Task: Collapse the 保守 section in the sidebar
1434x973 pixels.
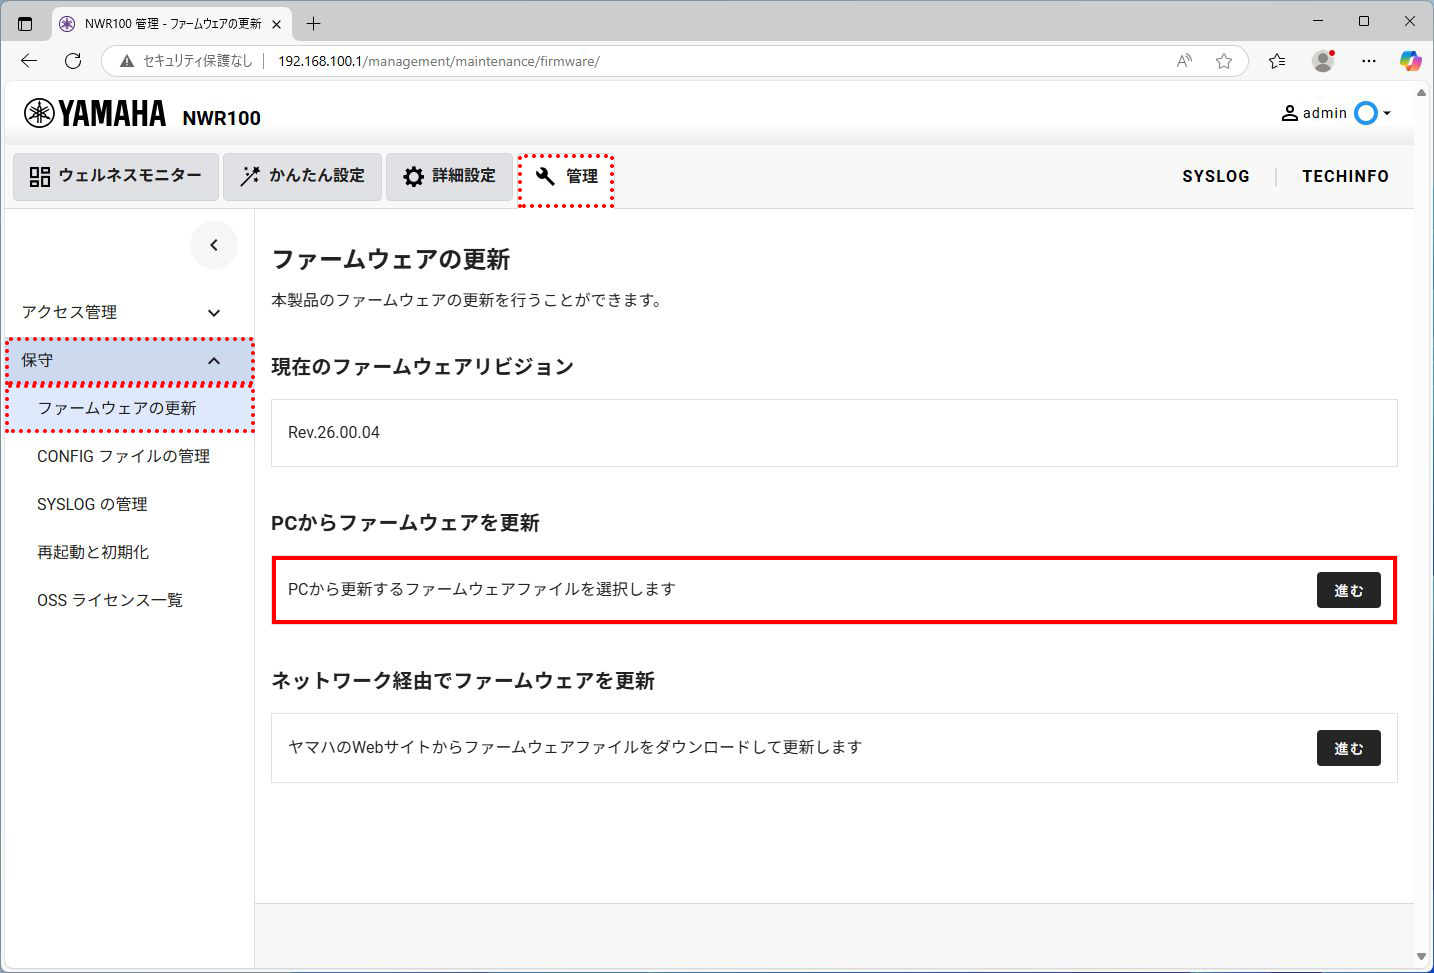Action: [x=213, y=360]
